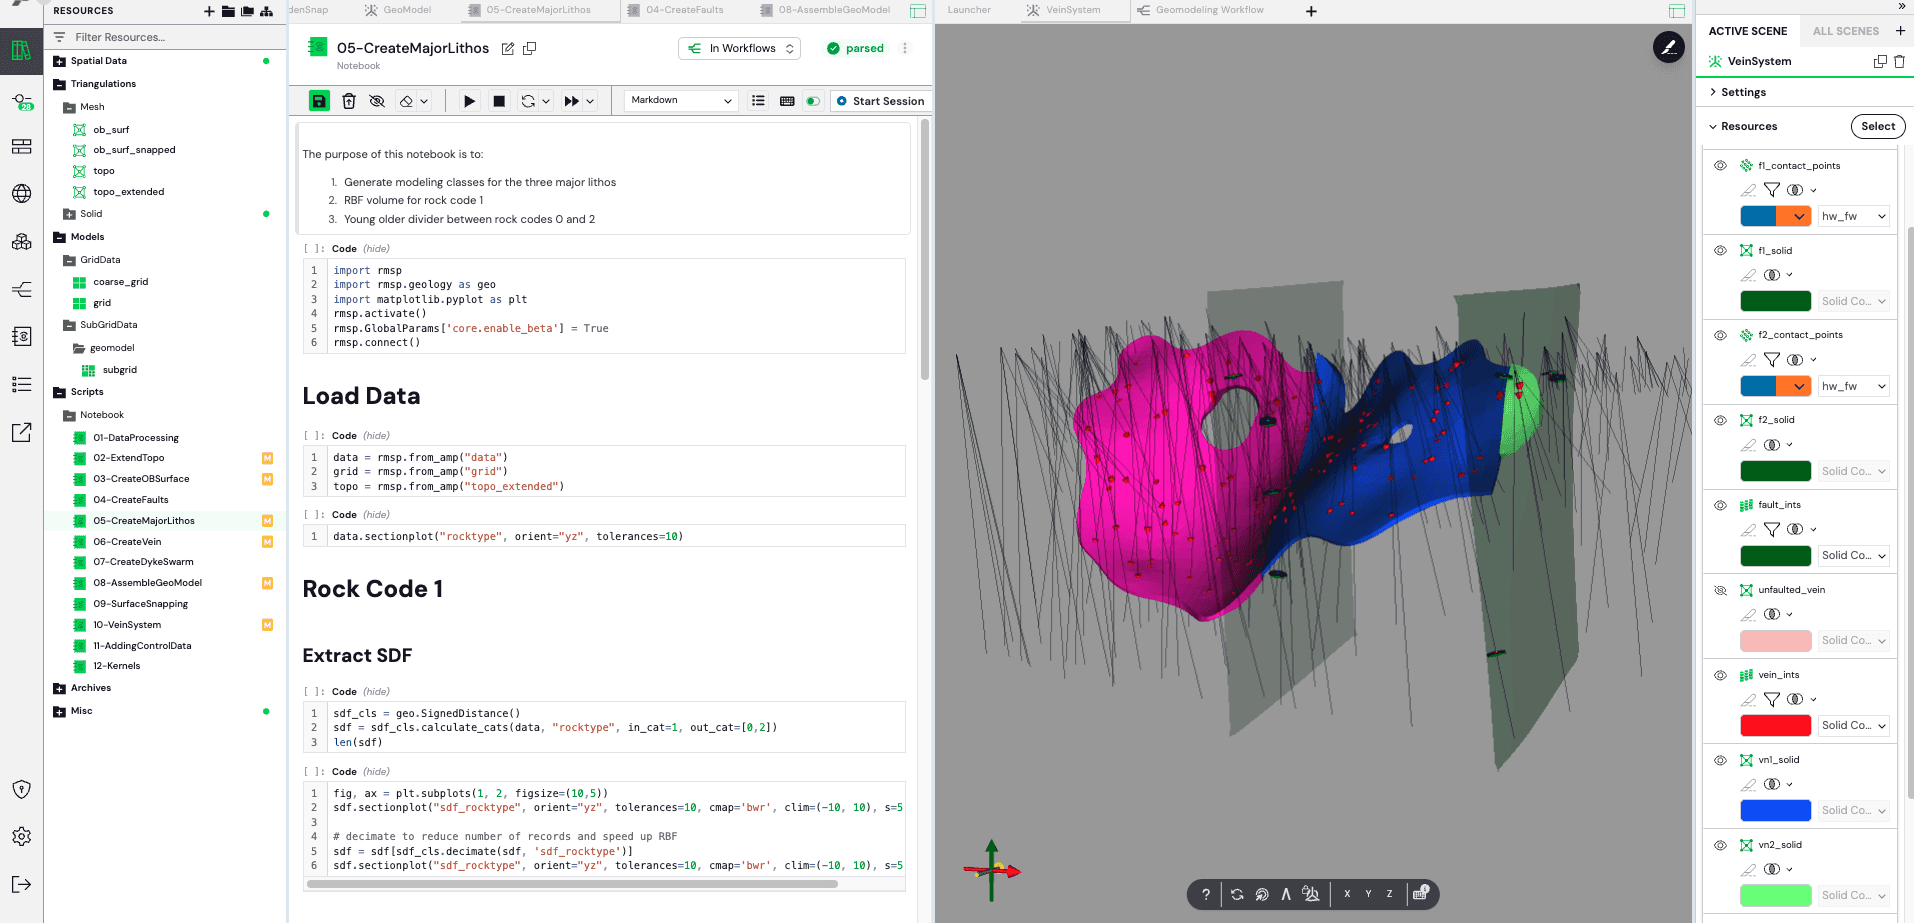The image size is (1914, 923).
Task: Toggle visibility of vn1_solid
Action: [x=1720, y=760]
